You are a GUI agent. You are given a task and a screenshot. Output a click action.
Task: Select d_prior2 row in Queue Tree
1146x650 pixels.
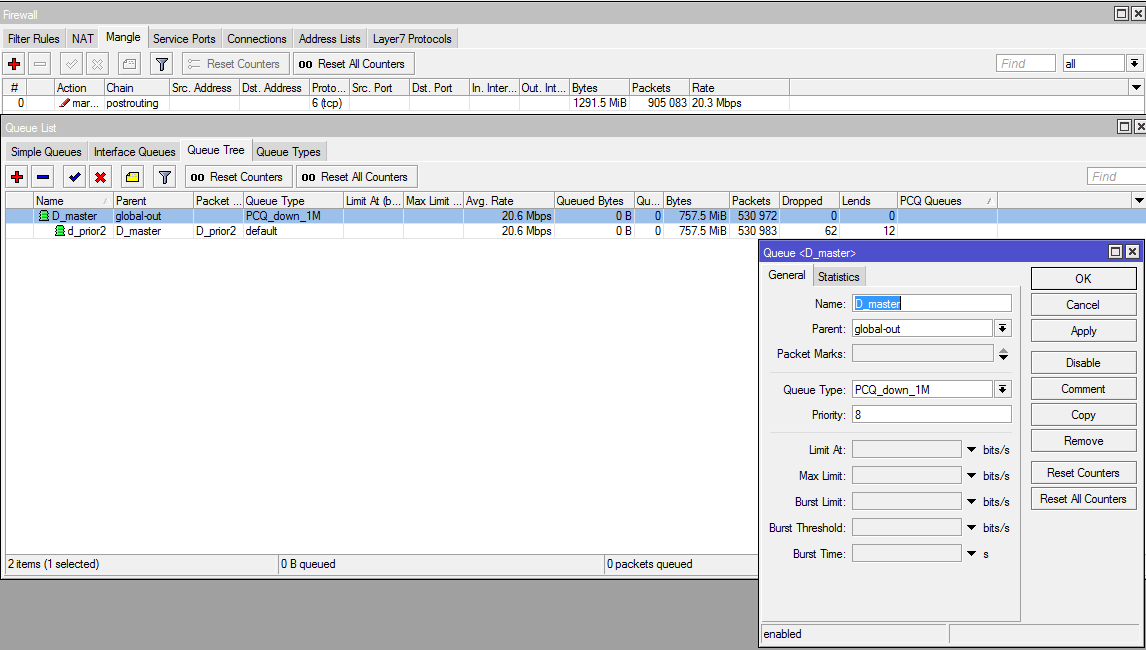(501, 231)
